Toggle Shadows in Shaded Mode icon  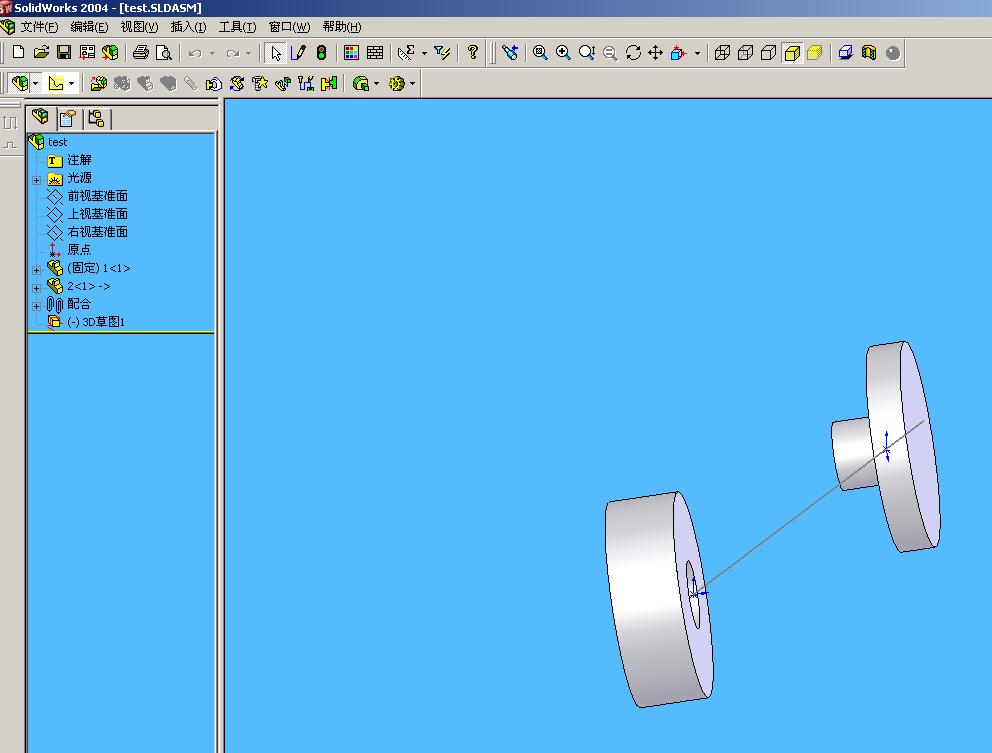pyautogui.click(x=846, y=53)
